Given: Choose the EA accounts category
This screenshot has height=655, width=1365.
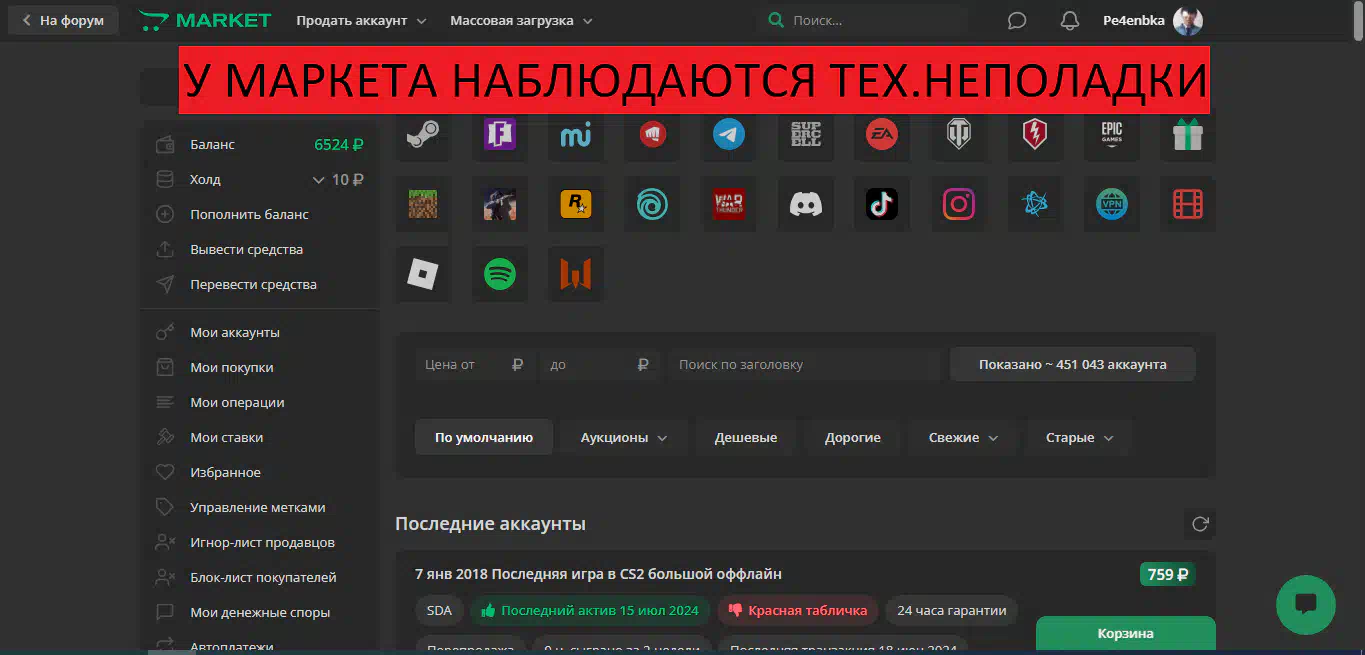Looking at the screenshot, I should click(x=882, y=134).
